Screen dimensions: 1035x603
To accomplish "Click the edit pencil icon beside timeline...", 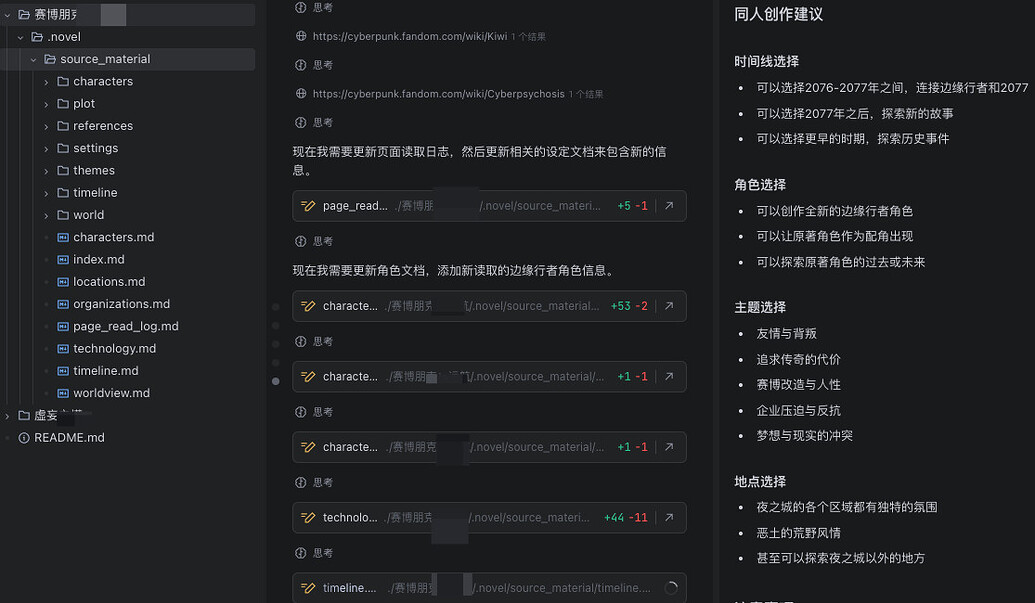I will (x=308, y=588).
